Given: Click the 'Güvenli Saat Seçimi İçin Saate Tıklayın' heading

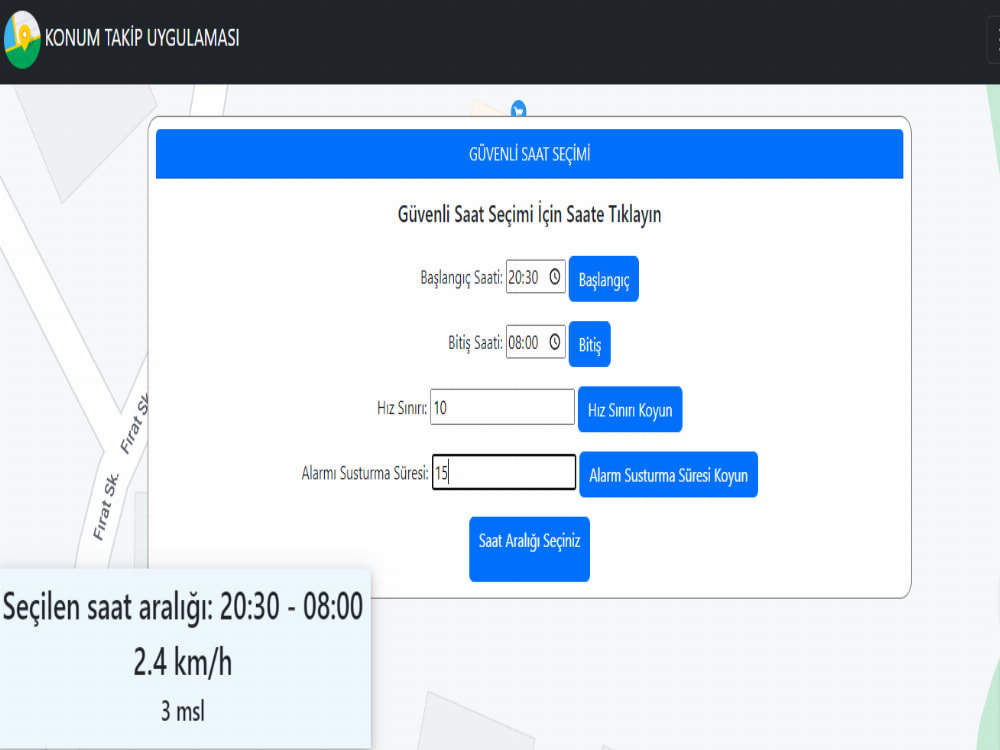Looking at the screenshot, I should click(529, 214).
